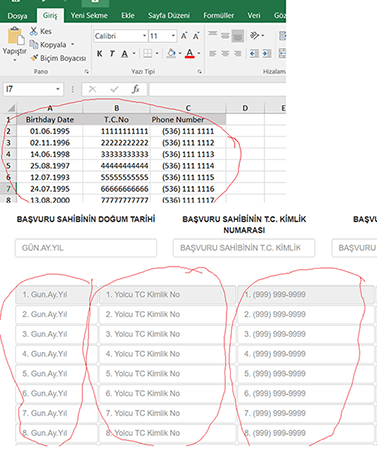Image resolution: width=377 pixels, height=450 pixels.
Task: Toggle underline with the underlined A button
Action: pyautogui.click(x=125, y=54)
